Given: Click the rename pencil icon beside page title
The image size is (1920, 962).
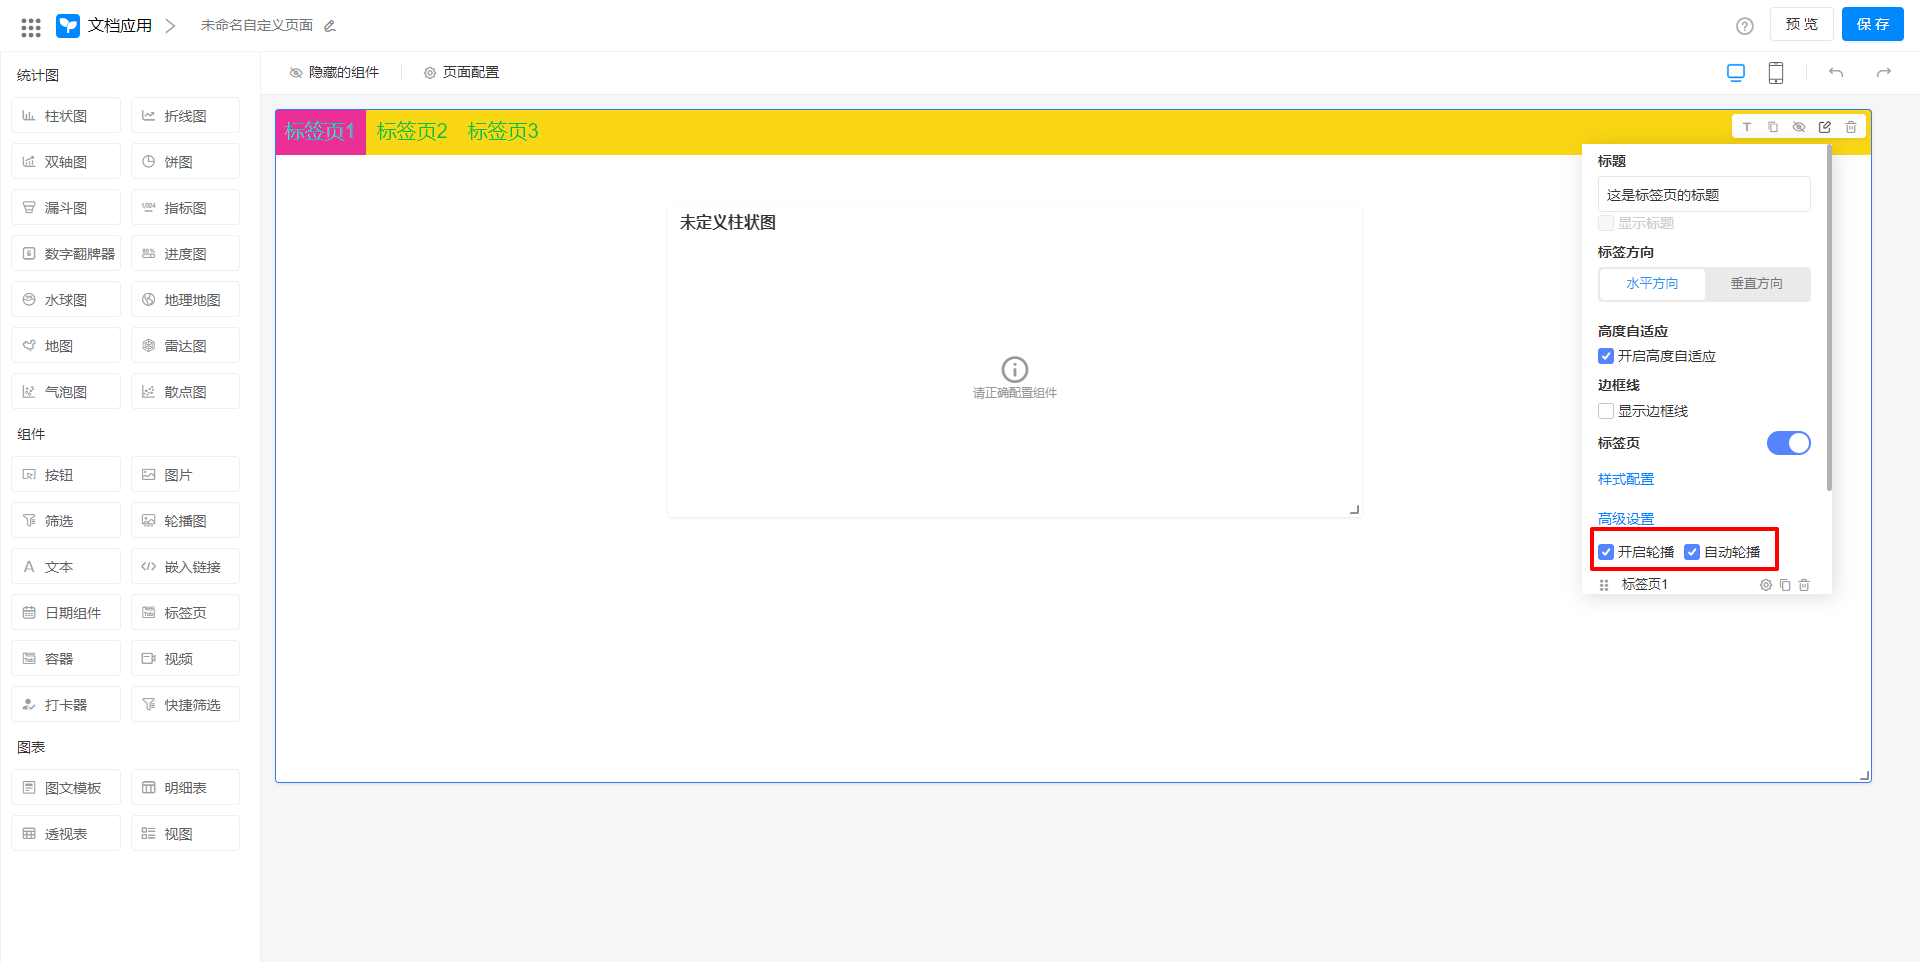Looking at the screenshot, I should click(x=330, y=26).
